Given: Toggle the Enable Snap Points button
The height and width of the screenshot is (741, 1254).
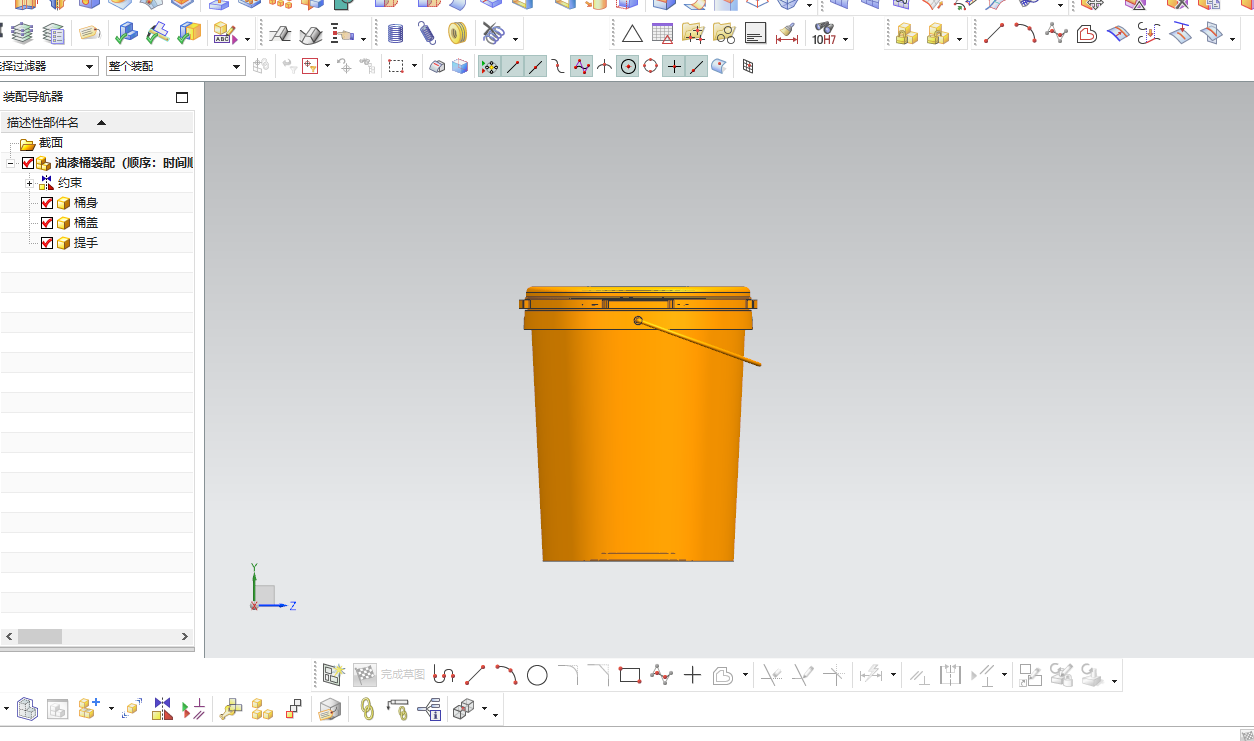Looking at the screenshot, I should (490, 67).
